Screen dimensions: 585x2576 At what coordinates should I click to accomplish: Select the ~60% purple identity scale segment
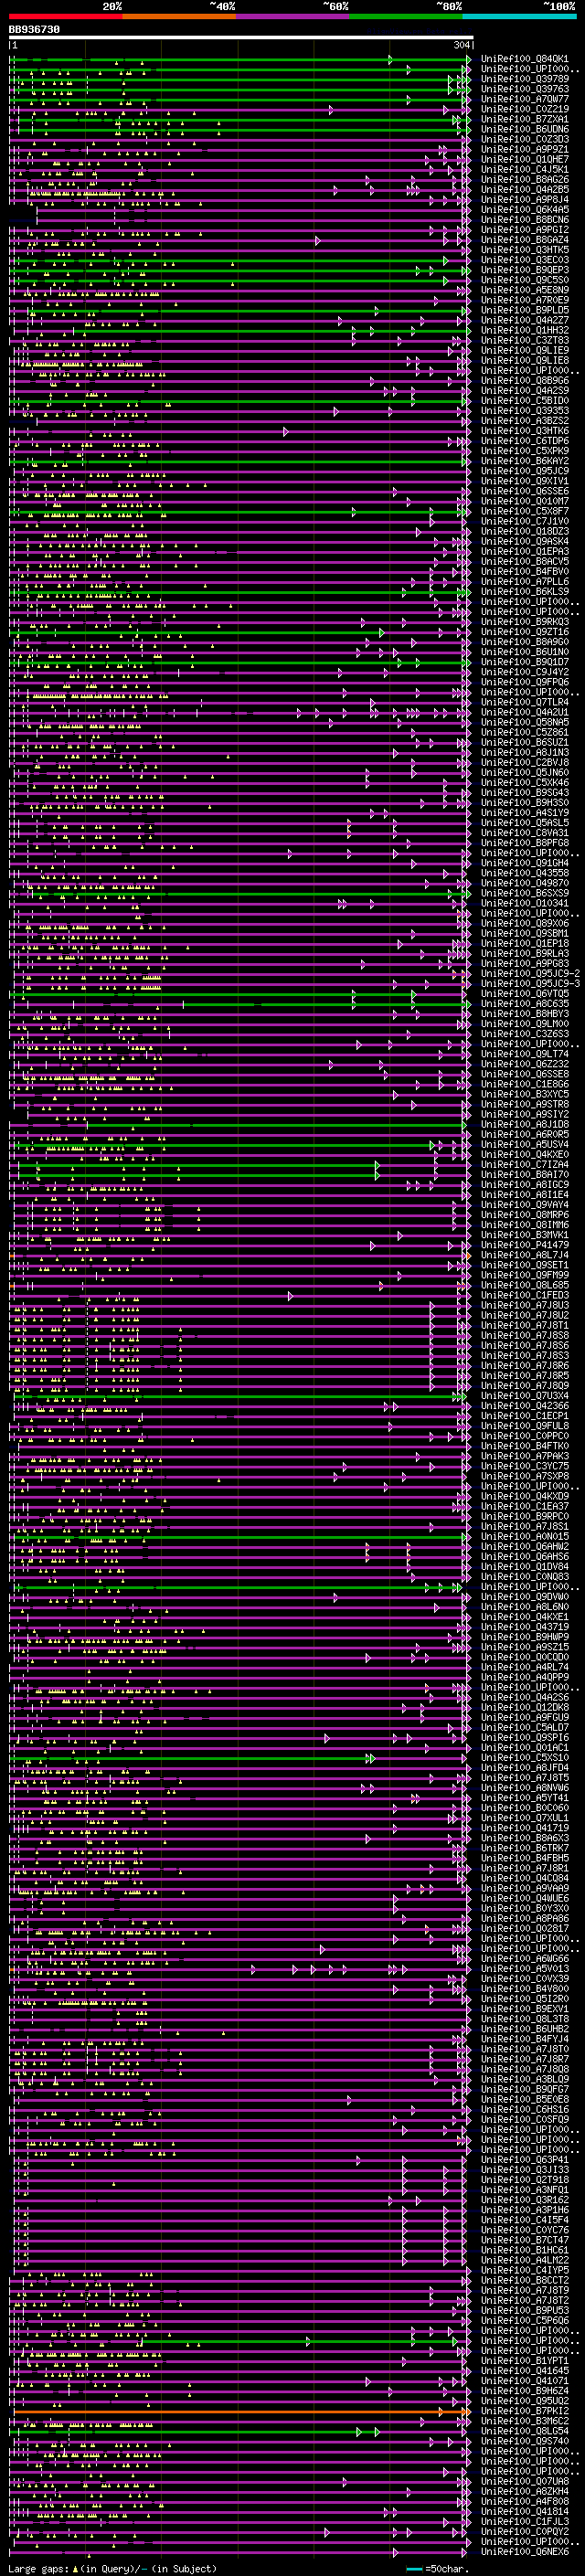(x=293, y=16)
